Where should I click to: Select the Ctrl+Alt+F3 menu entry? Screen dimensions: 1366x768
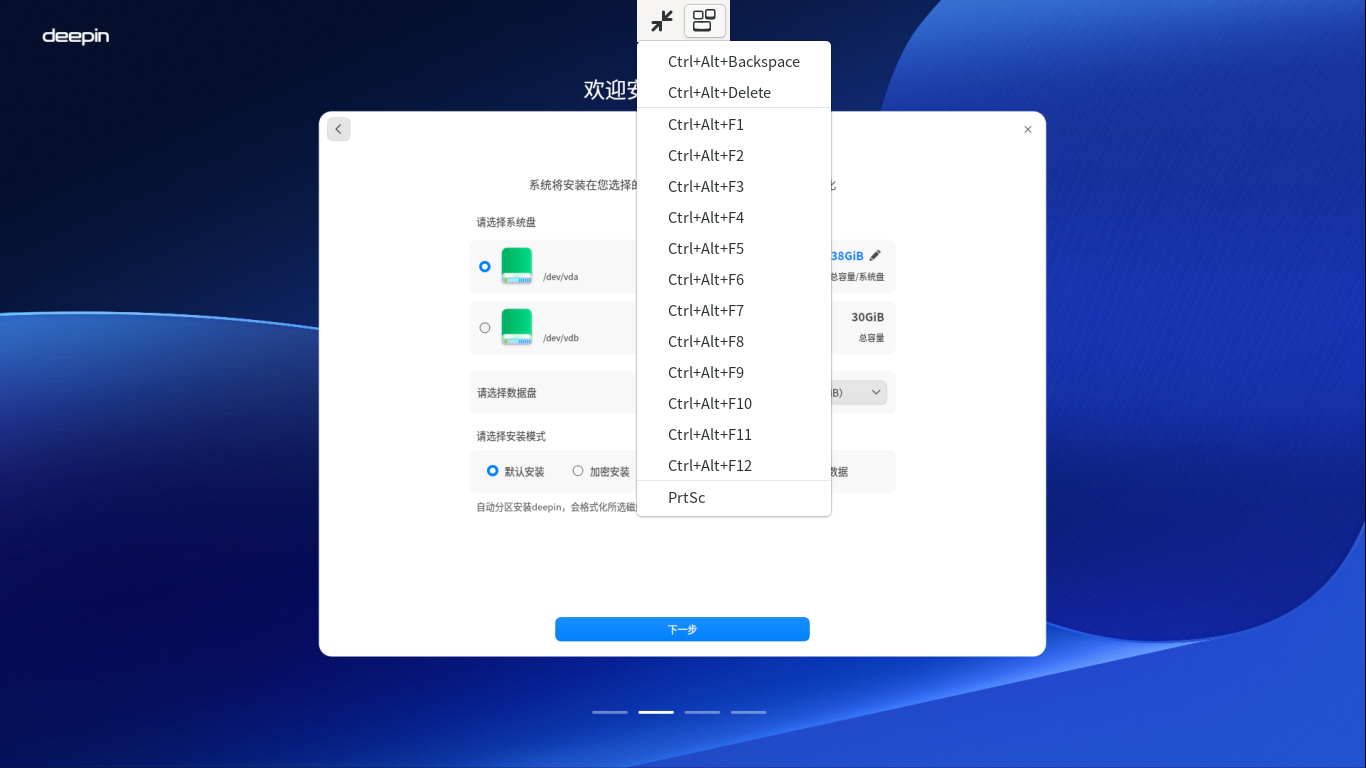(734, 186)
